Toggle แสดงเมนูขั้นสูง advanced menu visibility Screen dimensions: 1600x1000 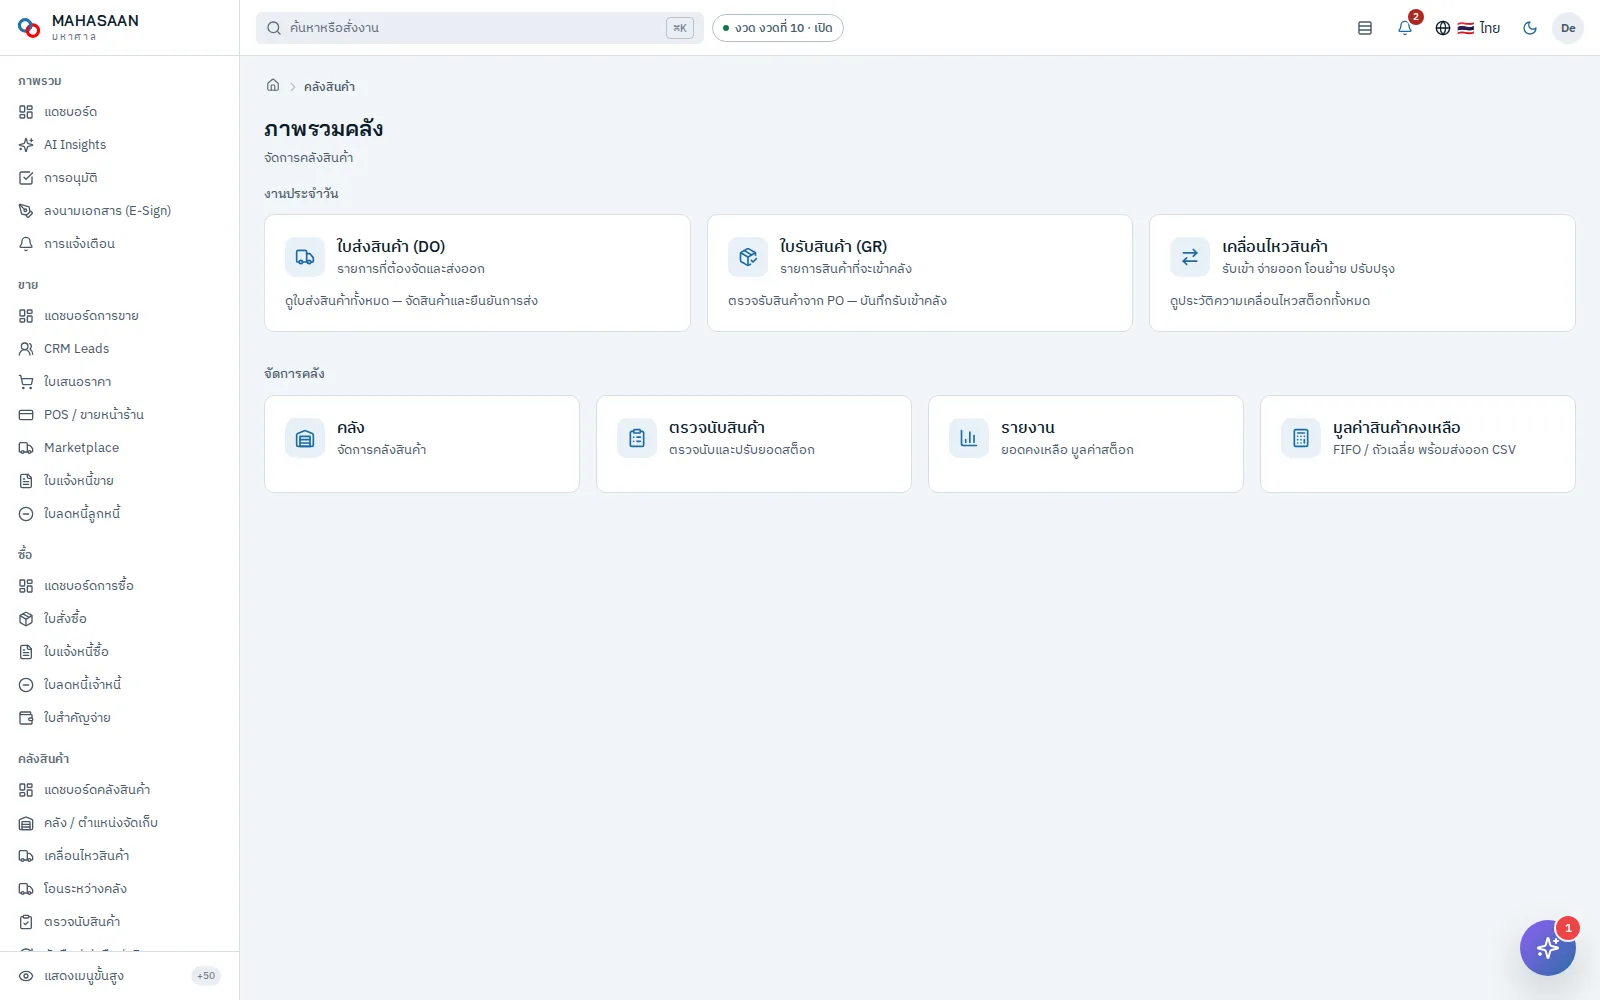(x=119, y=976)
